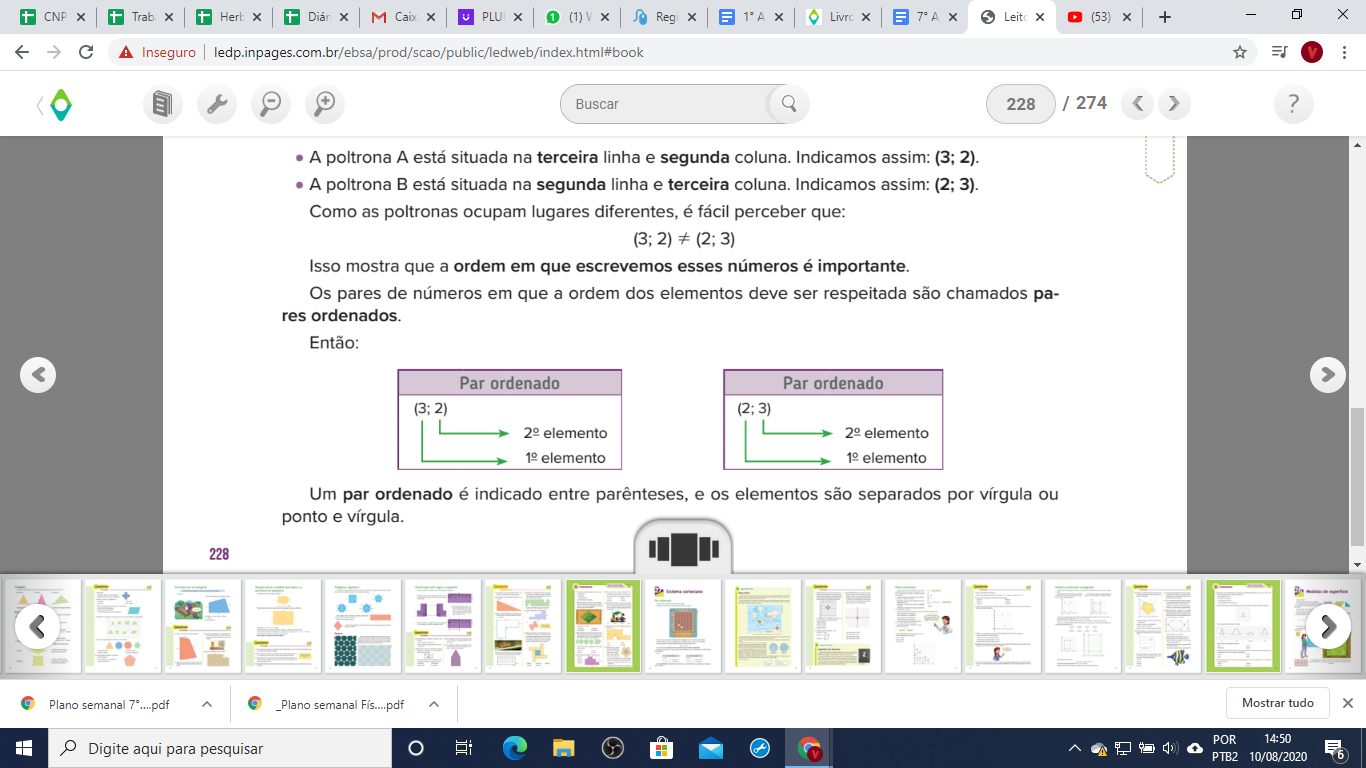Screen dimensions: 1366x768
Task: Collapse the thumbnail strip handle
Action: point(683,549)
